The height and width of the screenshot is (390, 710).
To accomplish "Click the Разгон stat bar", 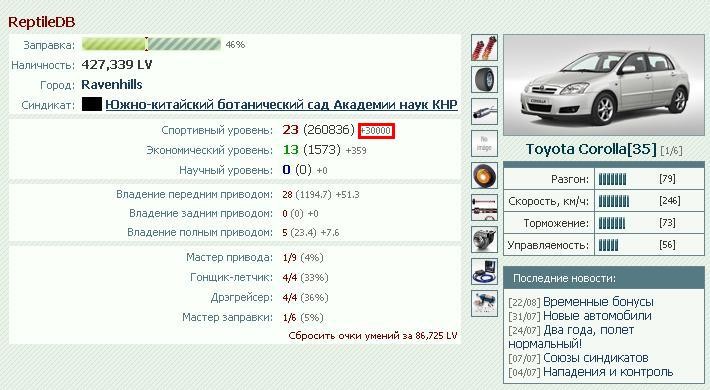I will [612, 179].
